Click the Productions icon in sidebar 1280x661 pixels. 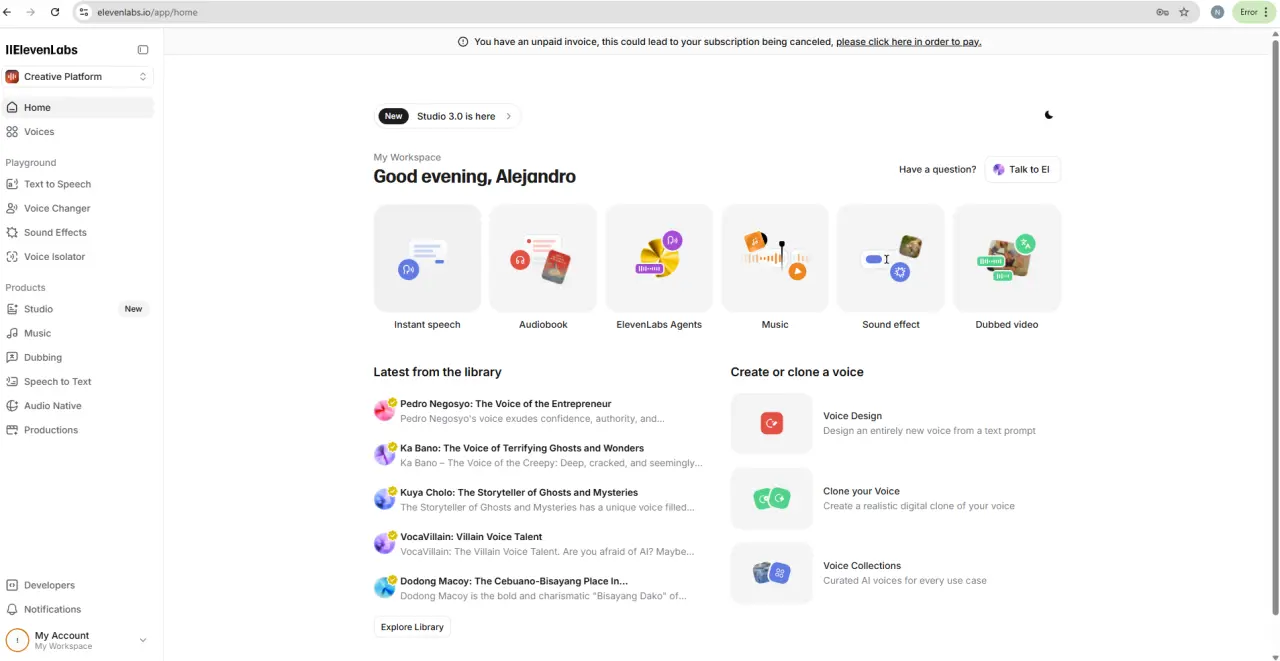coord(12,430)
